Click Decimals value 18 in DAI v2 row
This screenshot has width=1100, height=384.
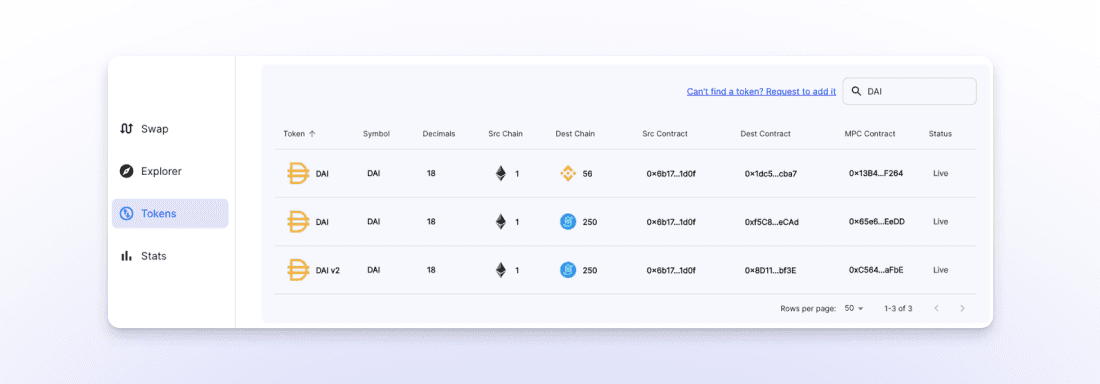(431, 270)
